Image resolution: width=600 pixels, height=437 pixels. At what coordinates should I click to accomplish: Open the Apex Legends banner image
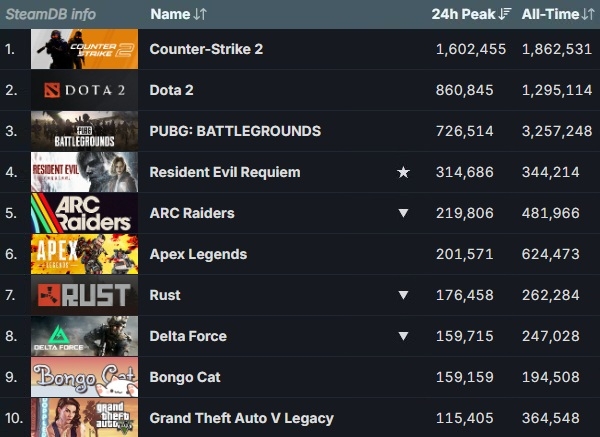point(85,254)
